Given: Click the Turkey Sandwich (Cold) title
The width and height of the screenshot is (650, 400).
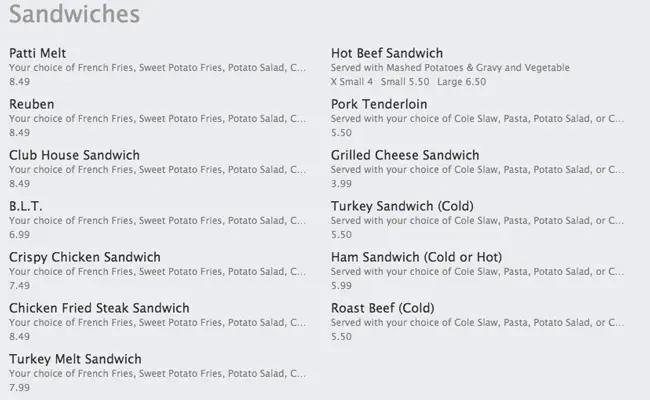Looking at the screenshot, I should (402, 206).
